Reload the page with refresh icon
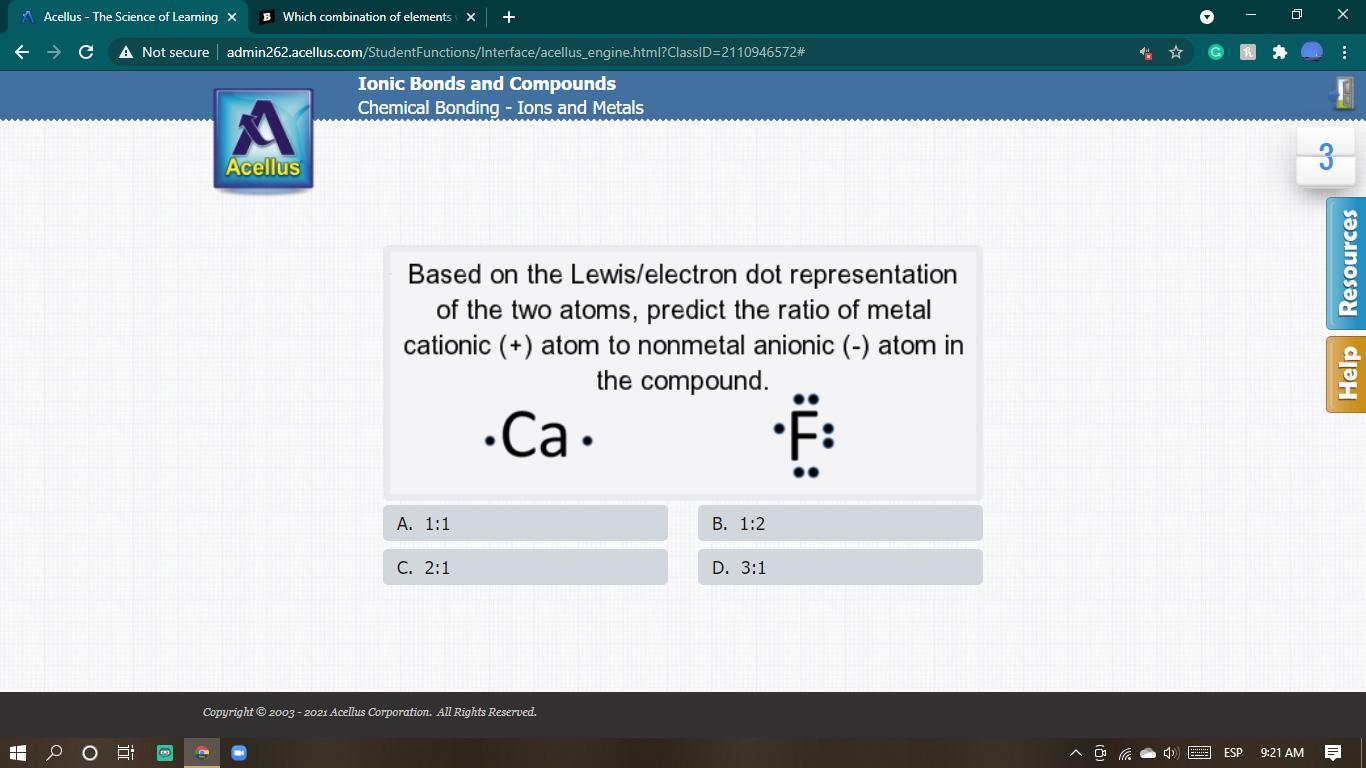The image size is (1366, 768). click(86, 52)
